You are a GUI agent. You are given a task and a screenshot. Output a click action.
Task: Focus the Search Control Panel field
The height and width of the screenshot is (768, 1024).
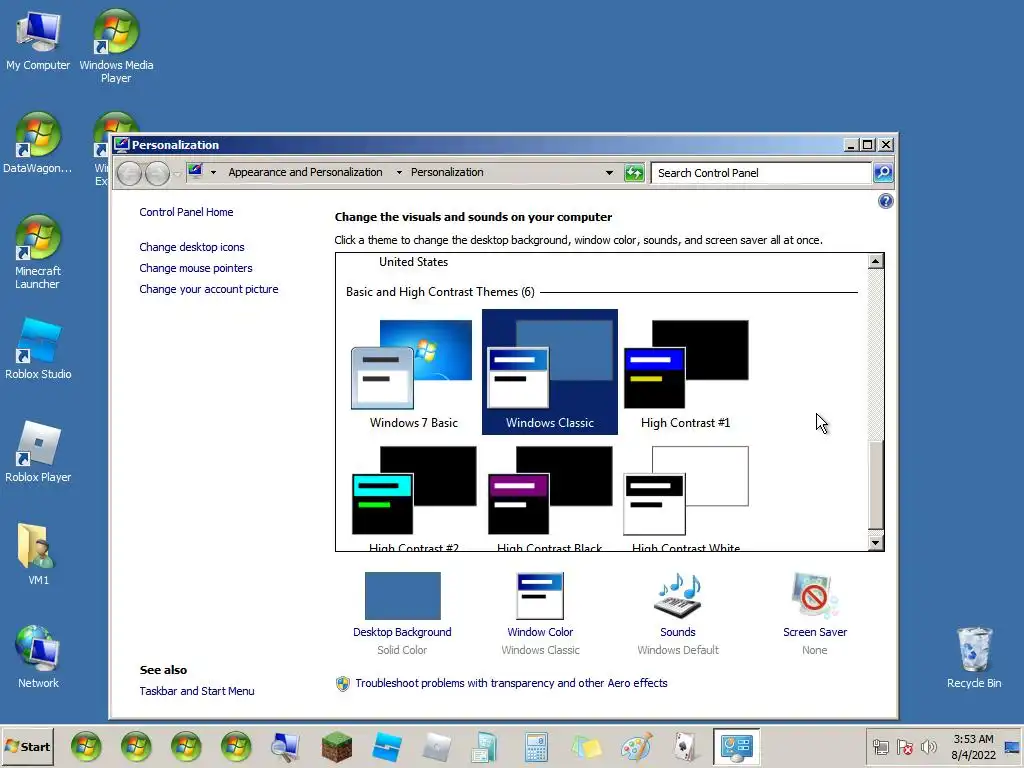pyautogui.click(x=761, y=173)
